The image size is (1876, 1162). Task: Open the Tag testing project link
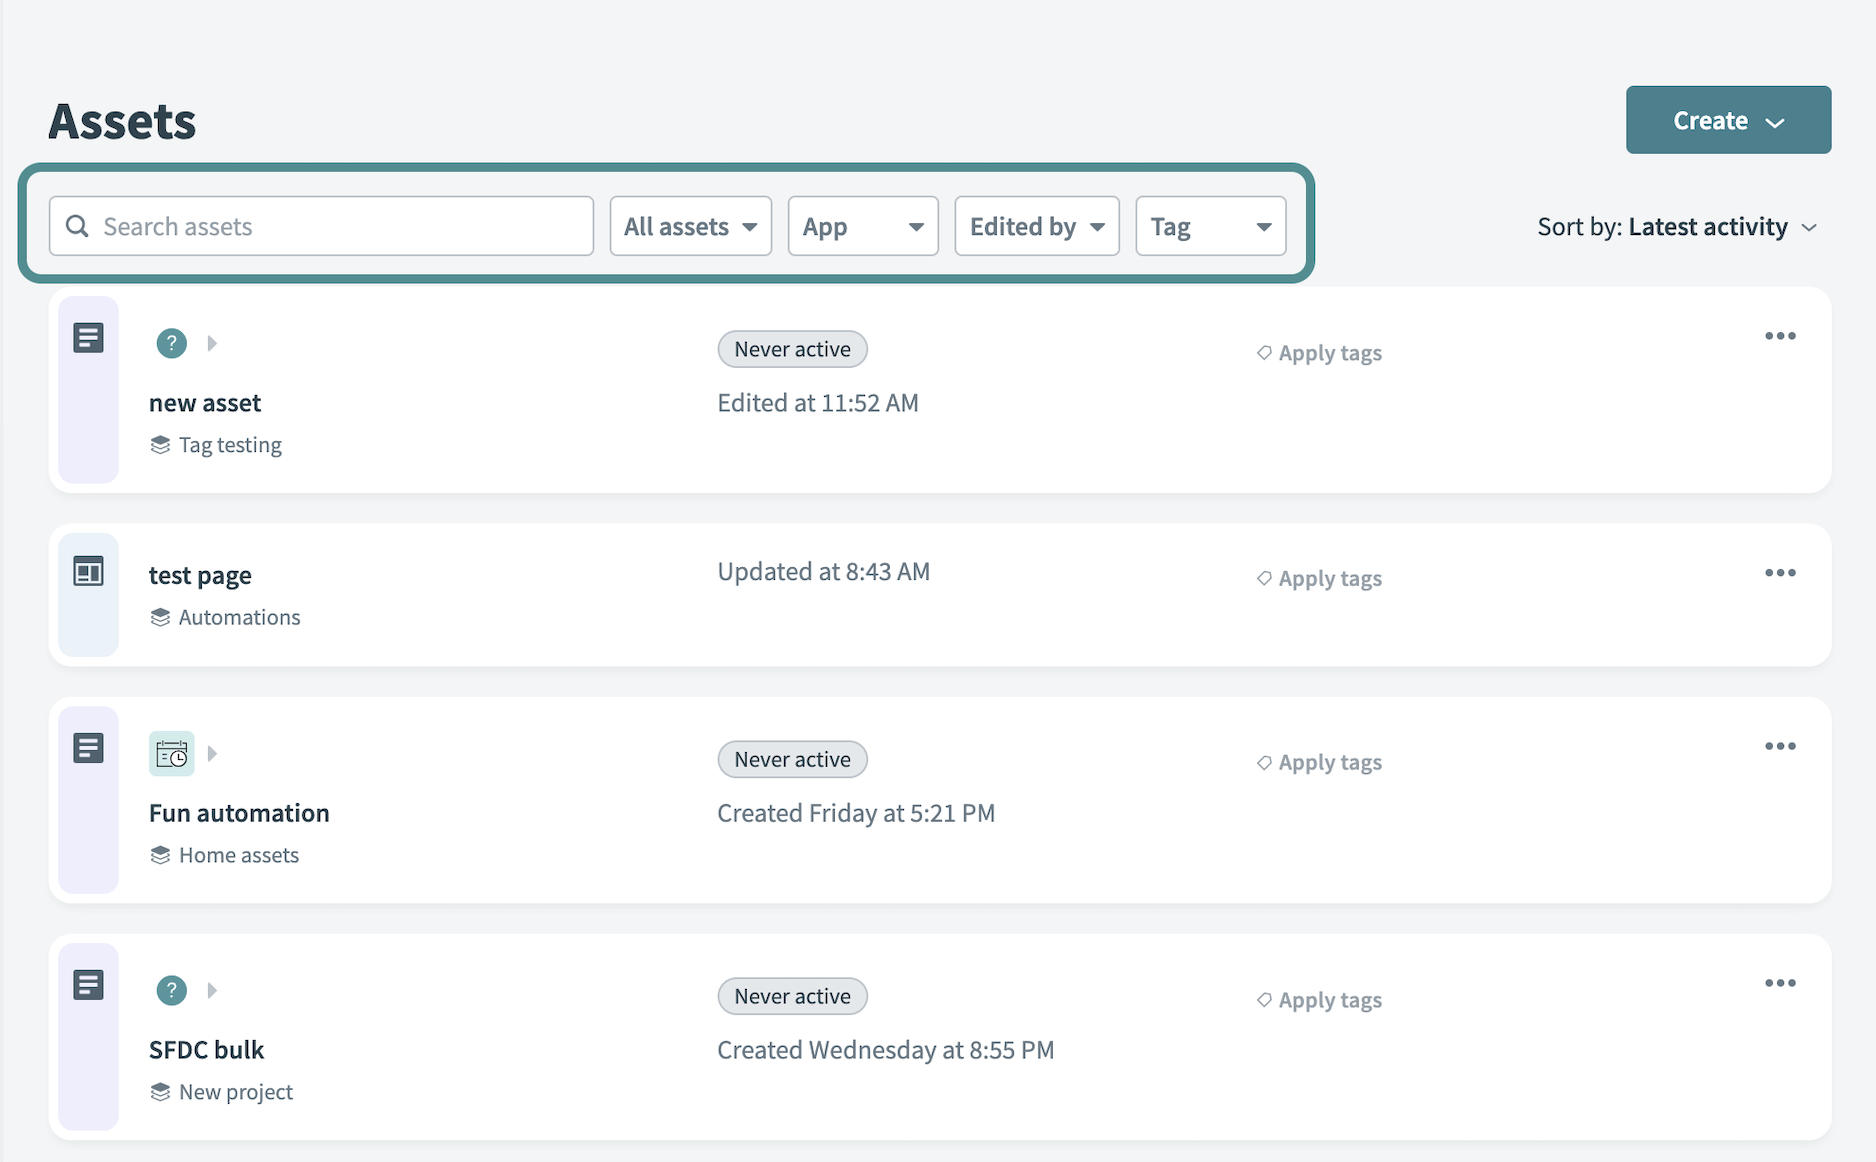pos(229,444)
